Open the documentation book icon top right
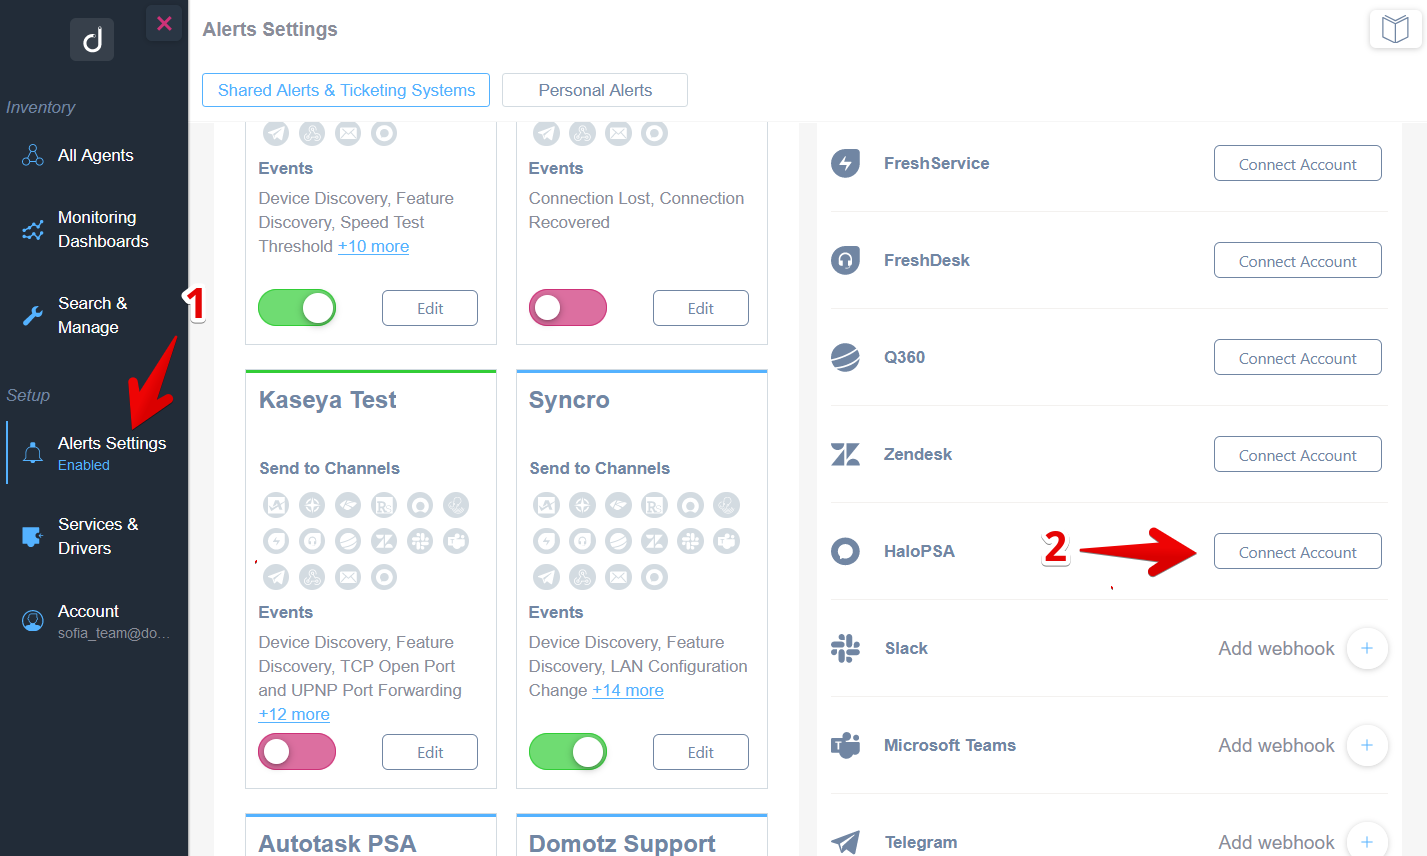Viewport: 1427px width, 856px height. pos(1395,29)
